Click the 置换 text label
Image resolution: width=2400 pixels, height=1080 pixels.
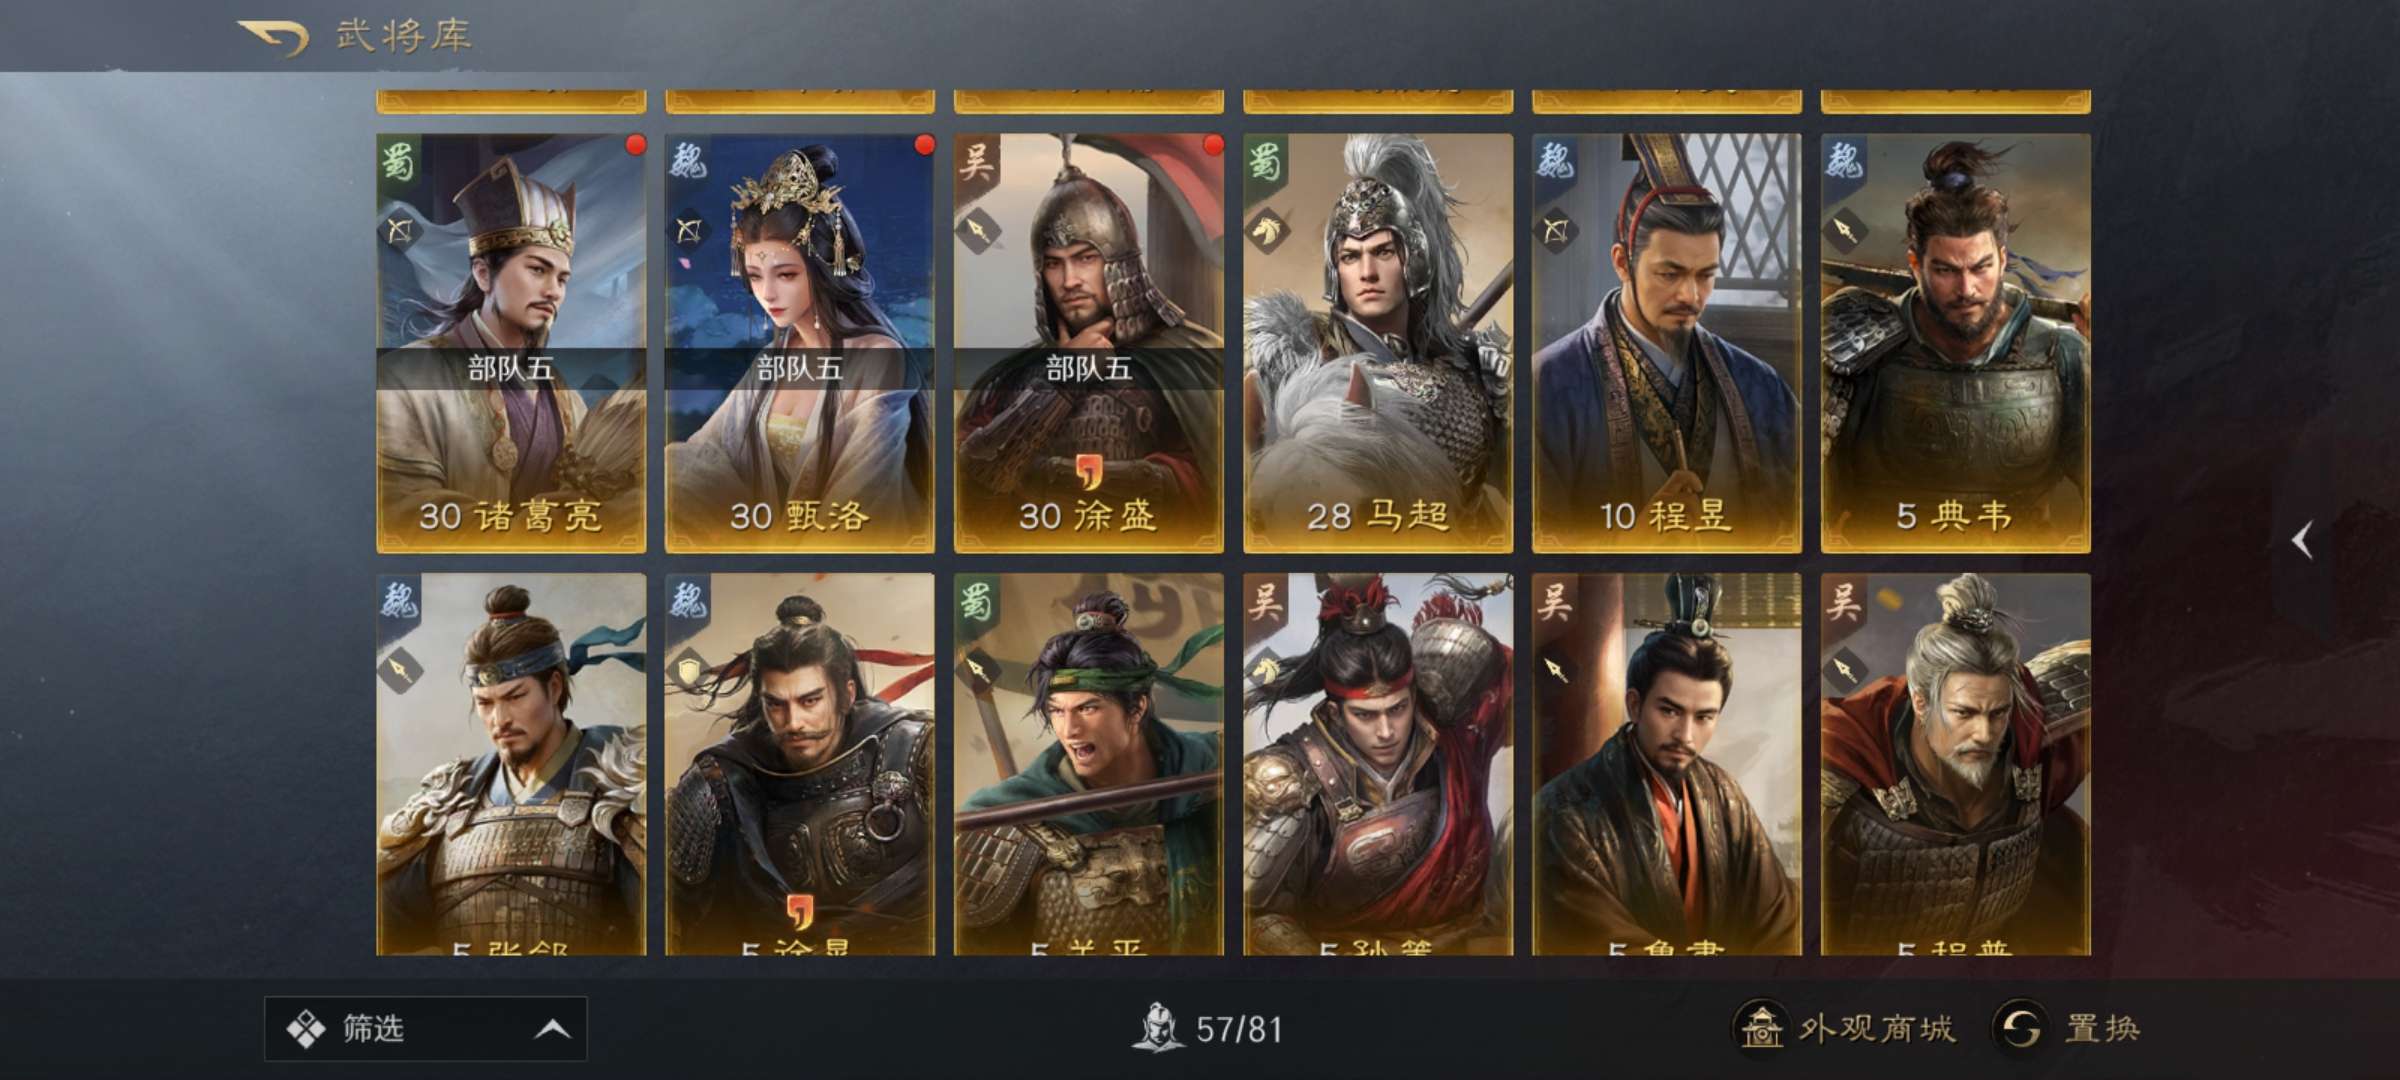pos(2102,1028)
